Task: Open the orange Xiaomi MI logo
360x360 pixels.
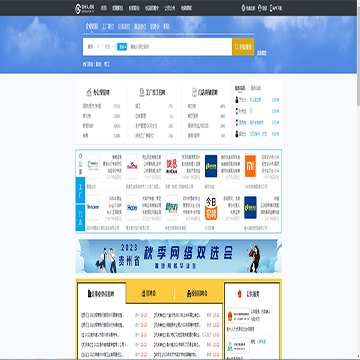Action: (250, 166)
